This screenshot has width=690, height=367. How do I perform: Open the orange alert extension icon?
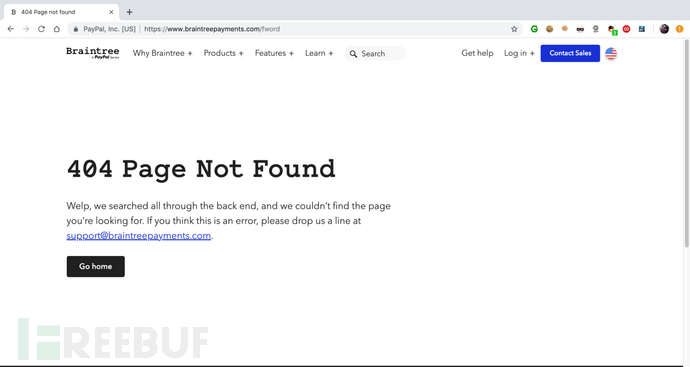[x=679, y=29]
